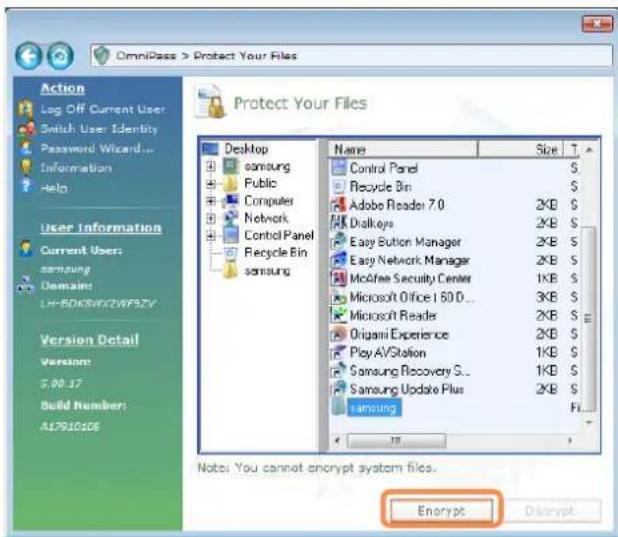Select the bottom samsung folder in tree
This screenshot has width=618, height=537.
click(267, 270)
